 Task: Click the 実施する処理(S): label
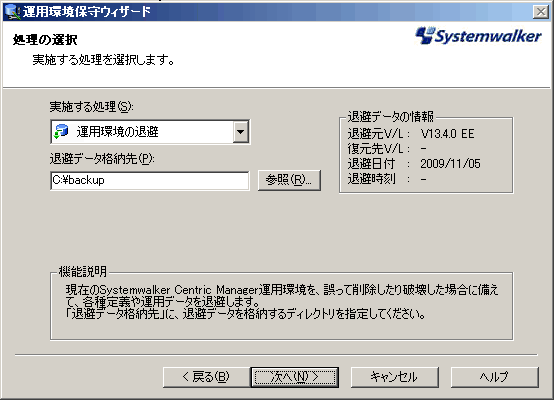click(91, 106)
